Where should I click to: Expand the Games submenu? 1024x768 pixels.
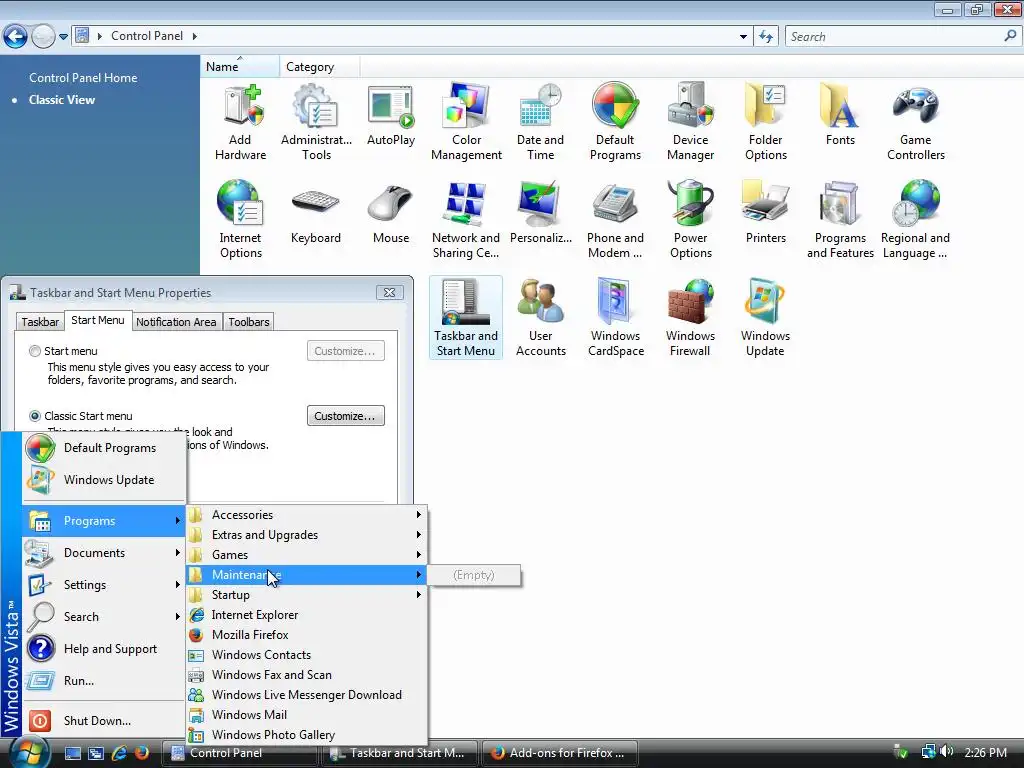[307, 554]
